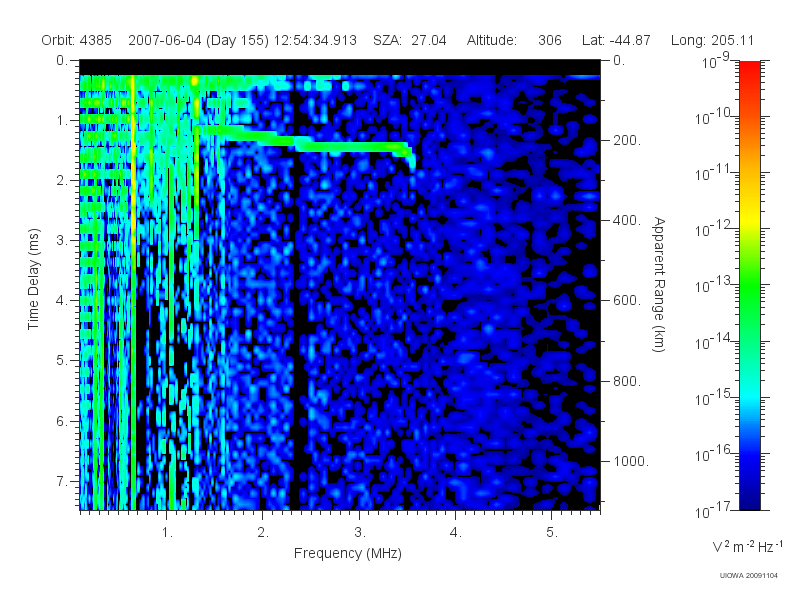This screenshot has height=600, width=800.
Task: Click the 'V² m⁻² Hz⁻¹' units label
Action: 747,546
